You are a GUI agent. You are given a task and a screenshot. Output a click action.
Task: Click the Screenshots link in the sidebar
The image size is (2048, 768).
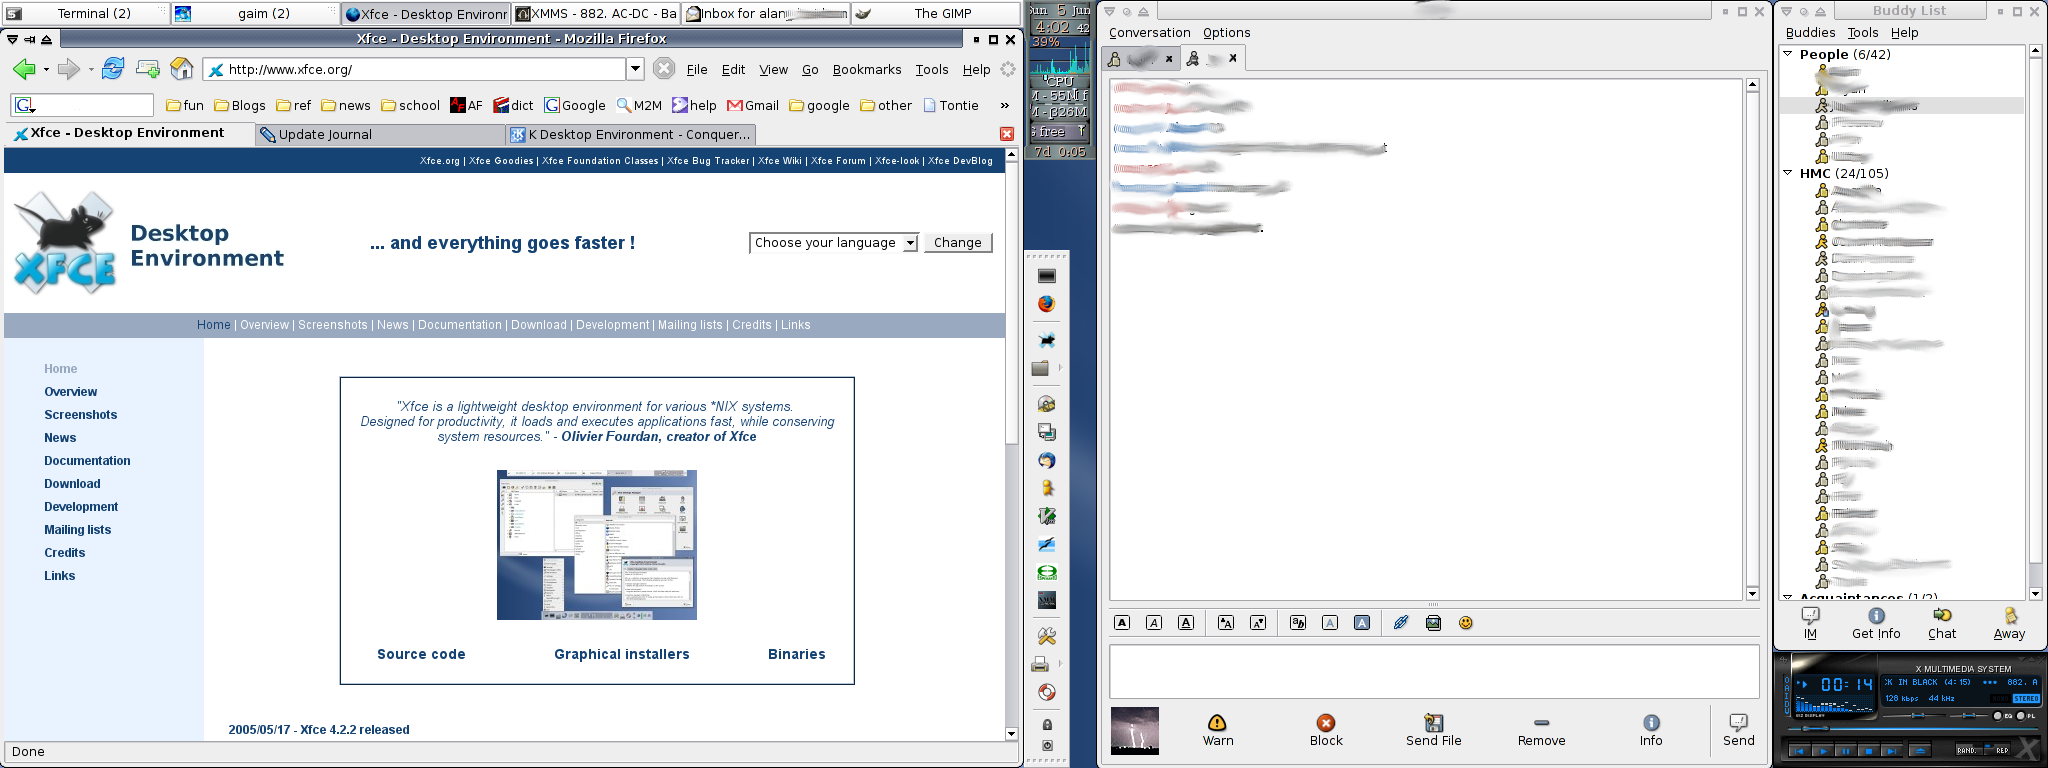coord(80,415)
